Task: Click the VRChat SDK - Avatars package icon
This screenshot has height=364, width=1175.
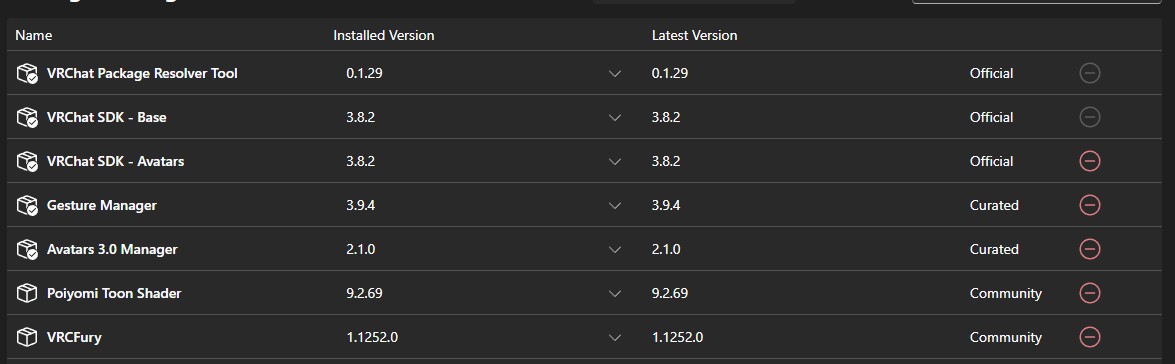Action: pos(27,161)
